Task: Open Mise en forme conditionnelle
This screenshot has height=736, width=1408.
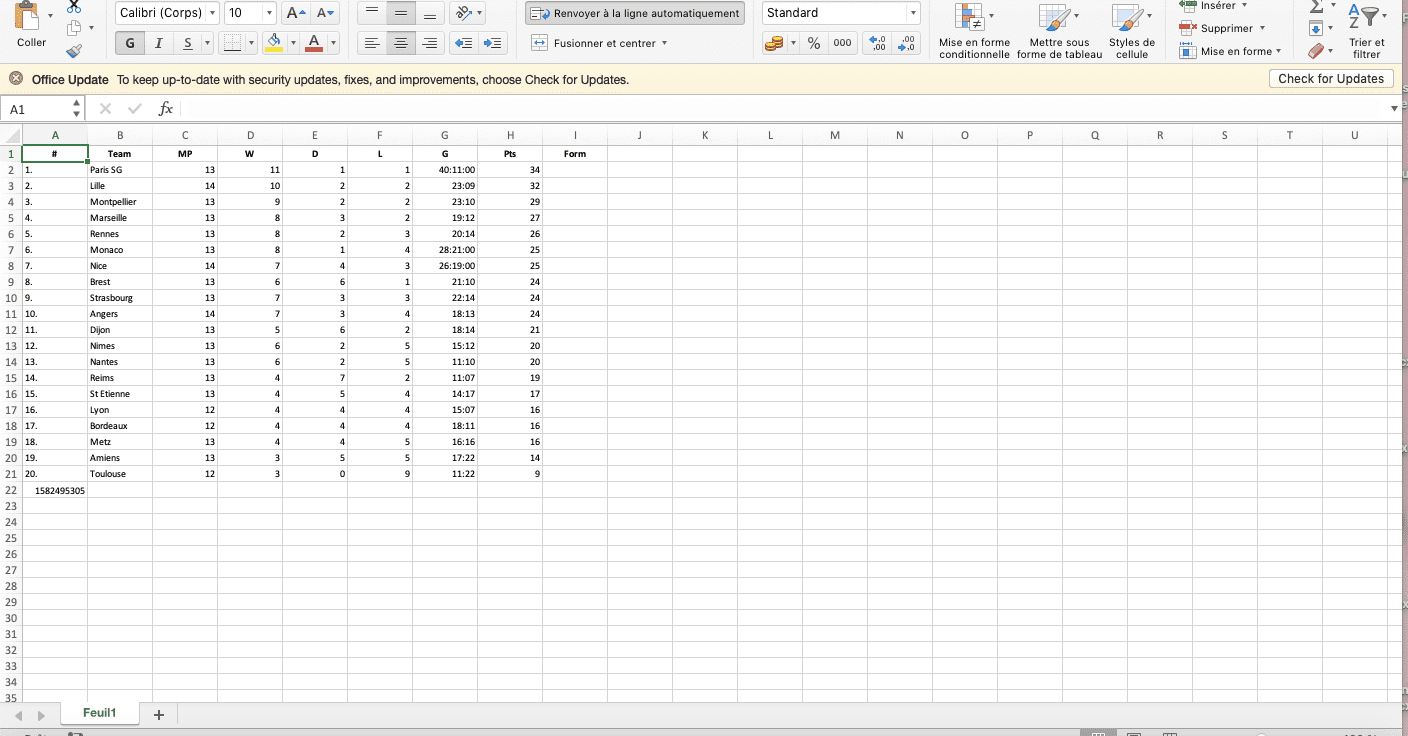Action: pos(973,30)
